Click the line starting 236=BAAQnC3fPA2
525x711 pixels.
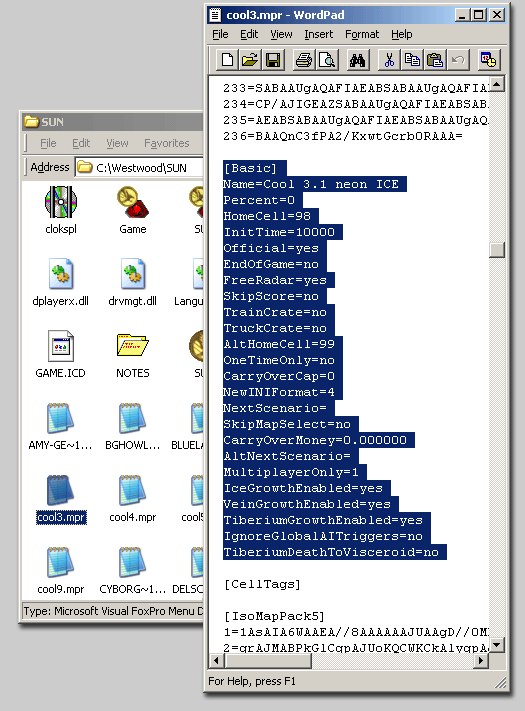click(342, 136)
